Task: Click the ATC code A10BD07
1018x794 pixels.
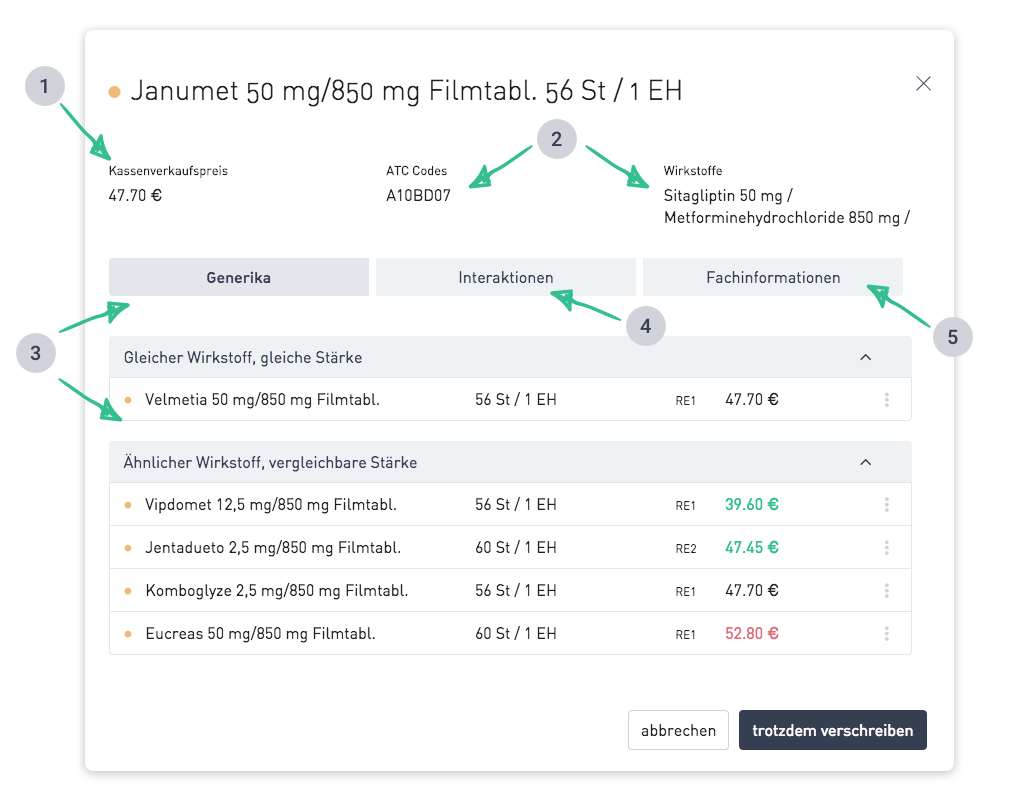Action: [x=418, y=195]
